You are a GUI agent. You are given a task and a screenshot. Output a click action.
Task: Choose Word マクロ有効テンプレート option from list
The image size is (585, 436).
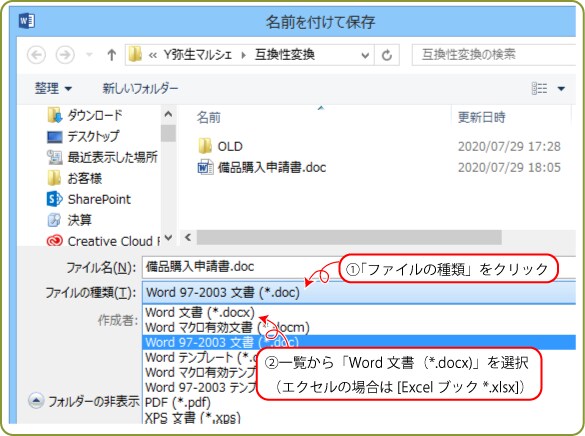pyautogui.click(x=200, y=372)
